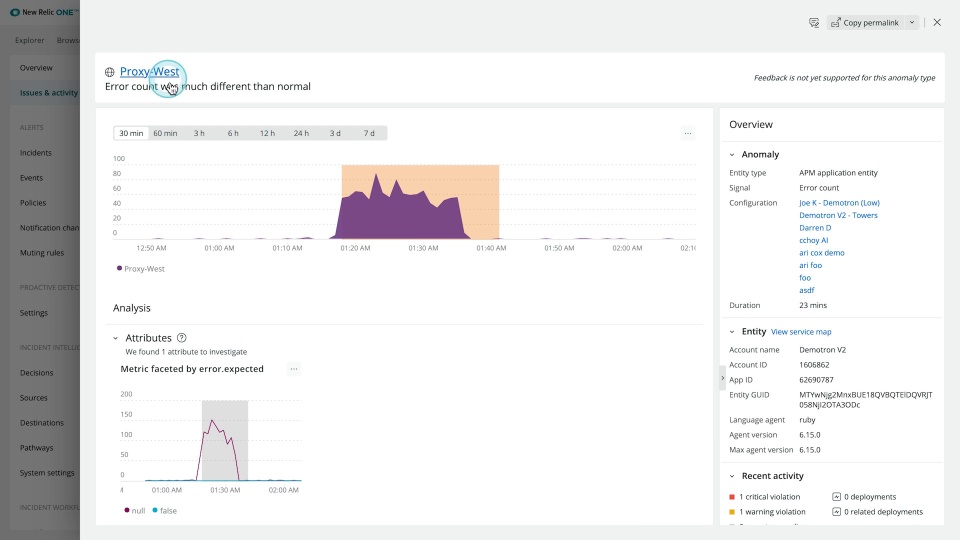The height and width of the screenshot is (540, 960).
Task: Open Demotron V2 - Towers configuration
Action: pyautogui.click(x=838, y=215)
